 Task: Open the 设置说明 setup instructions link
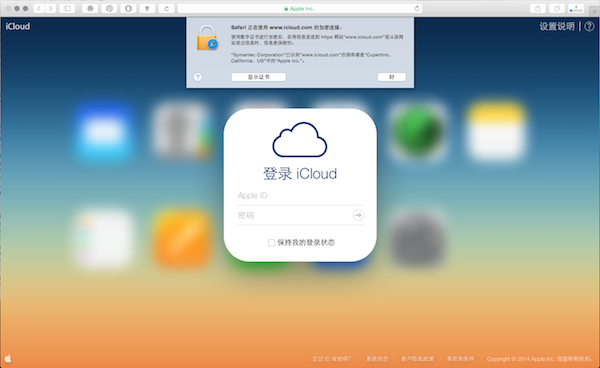(x=557, y=26)
